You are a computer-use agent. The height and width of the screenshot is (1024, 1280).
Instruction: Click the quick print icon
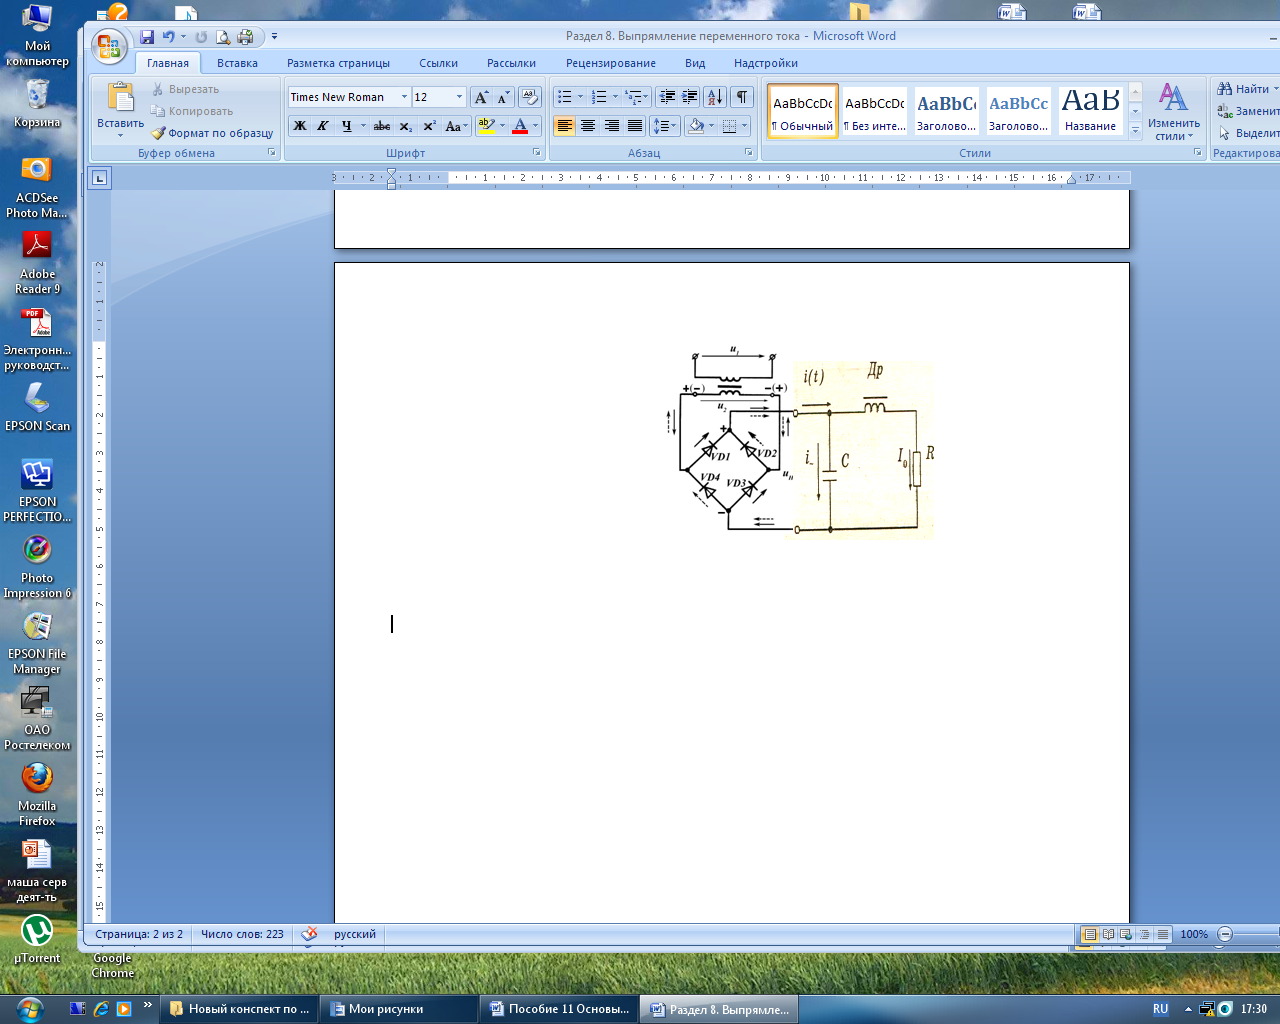[x=245, y=37]
